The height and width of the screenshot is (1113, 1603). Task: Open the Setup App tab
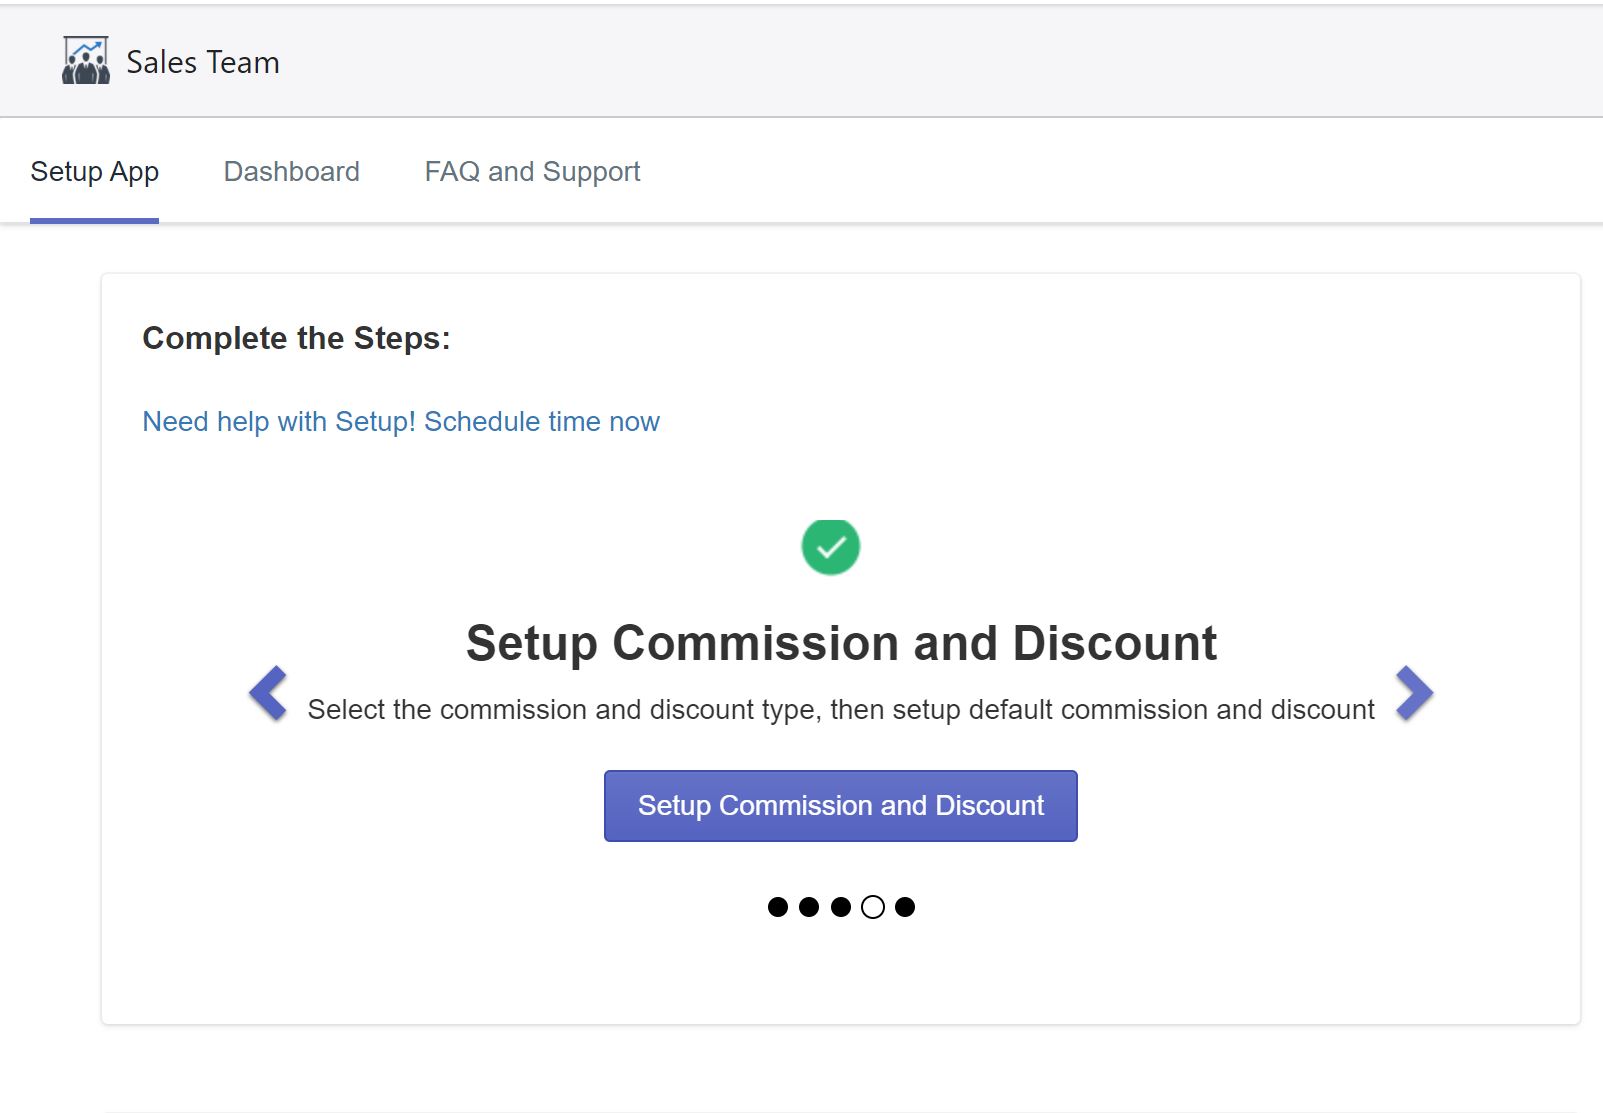pyautogui.click(x=94, y=172)
